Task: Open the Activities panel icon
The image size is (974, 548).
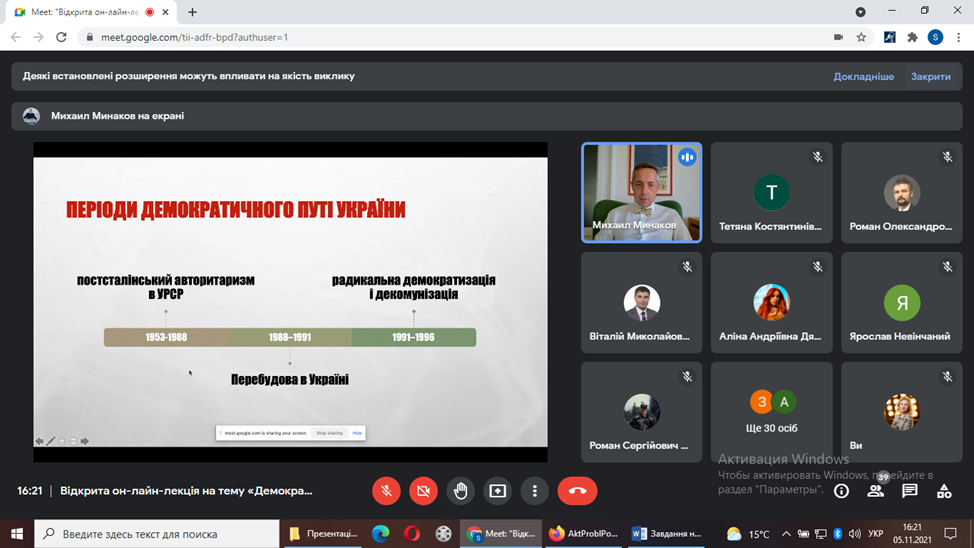Action: (x=944, y=491)
